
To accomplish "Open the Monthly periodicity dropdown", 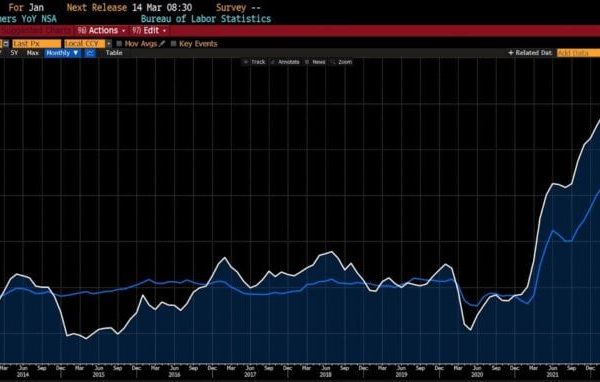I will click(x=62, y=53).
